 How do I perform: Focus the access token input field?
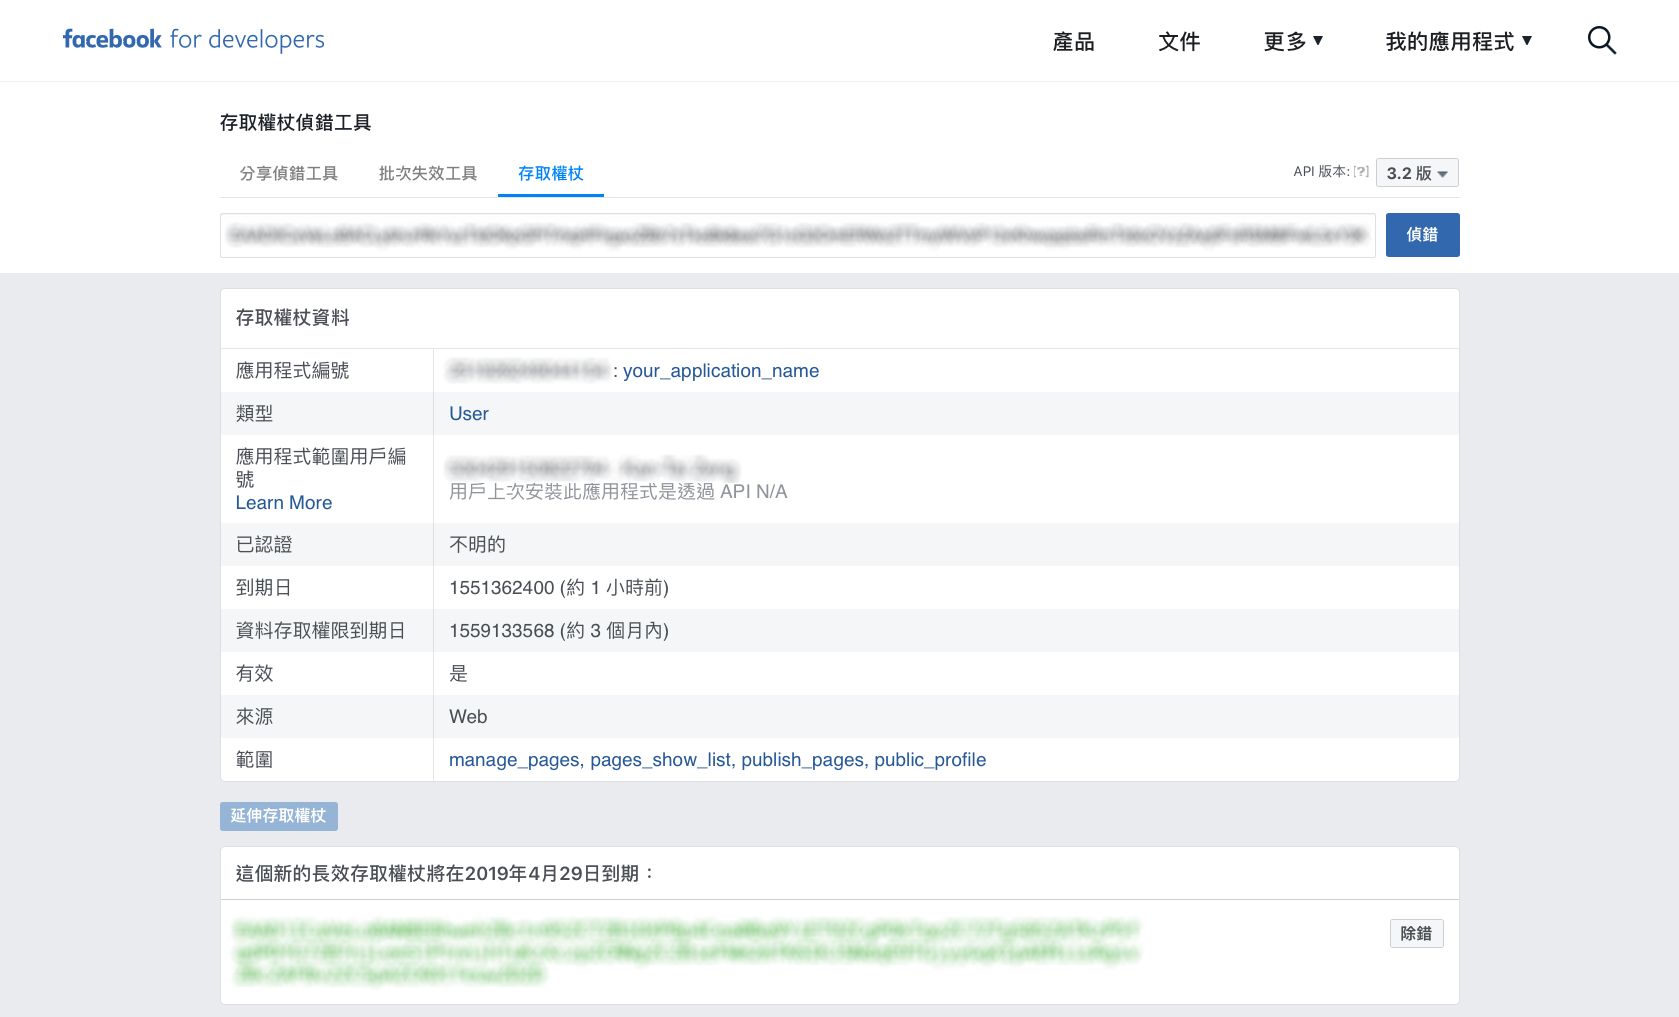pyautogui.click(x=798, y=235)
